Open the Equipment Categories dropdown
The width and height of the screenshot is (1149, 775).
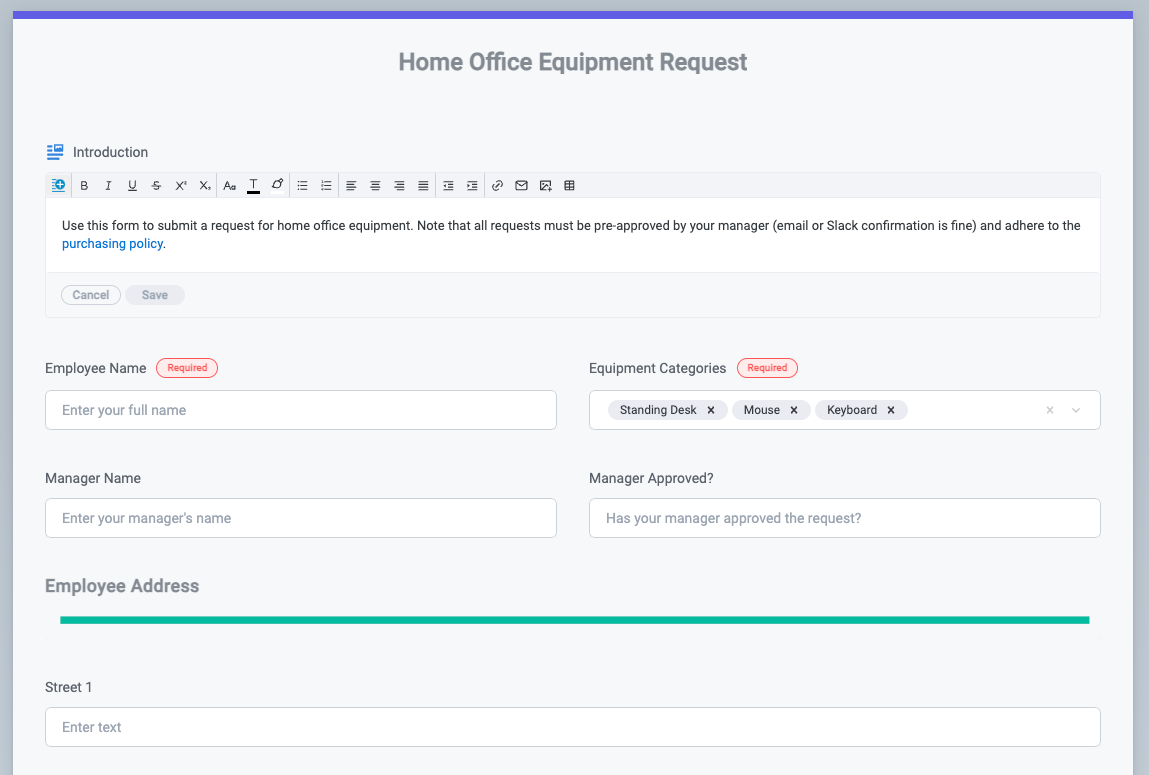(1075, 410)
